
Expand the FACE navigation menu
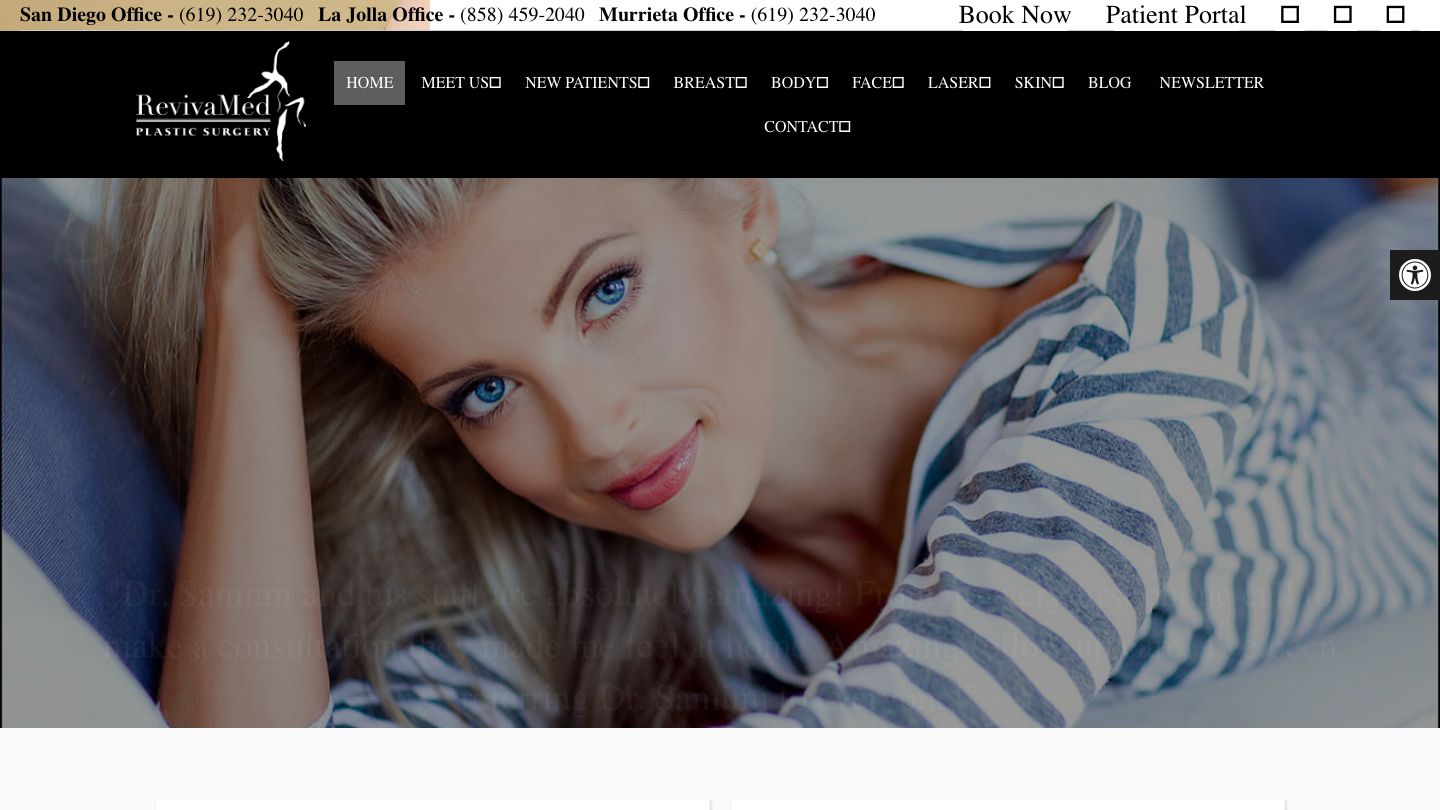click(x=877, y=83)
